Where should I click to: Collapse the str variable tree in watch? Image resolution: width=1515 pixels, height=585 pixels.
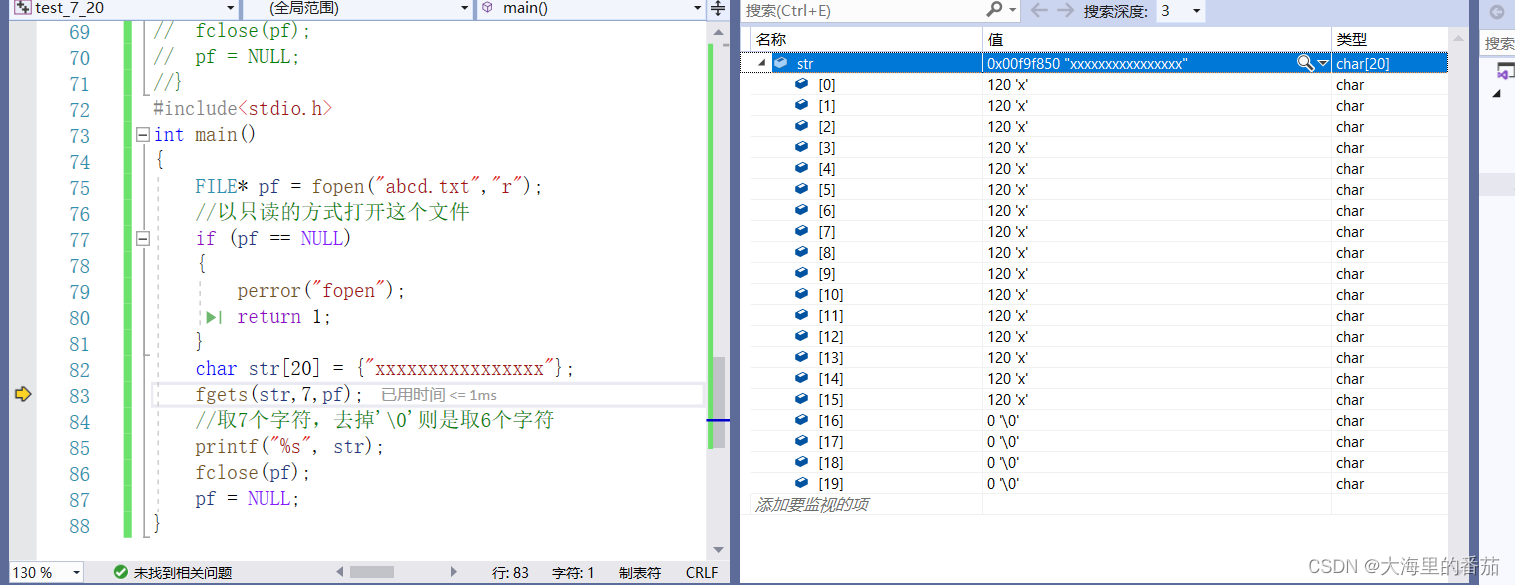tap(762, 63)
